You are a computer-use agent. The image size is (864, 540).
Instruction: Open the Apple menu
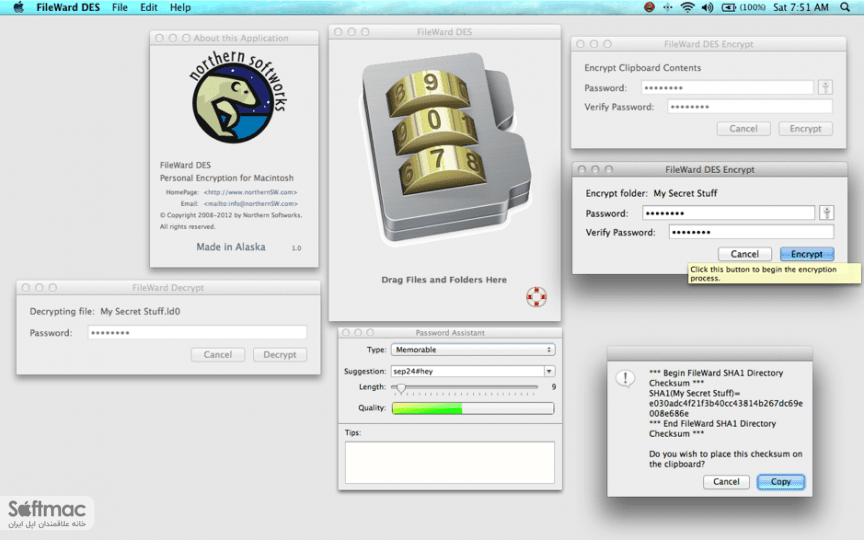19,7
